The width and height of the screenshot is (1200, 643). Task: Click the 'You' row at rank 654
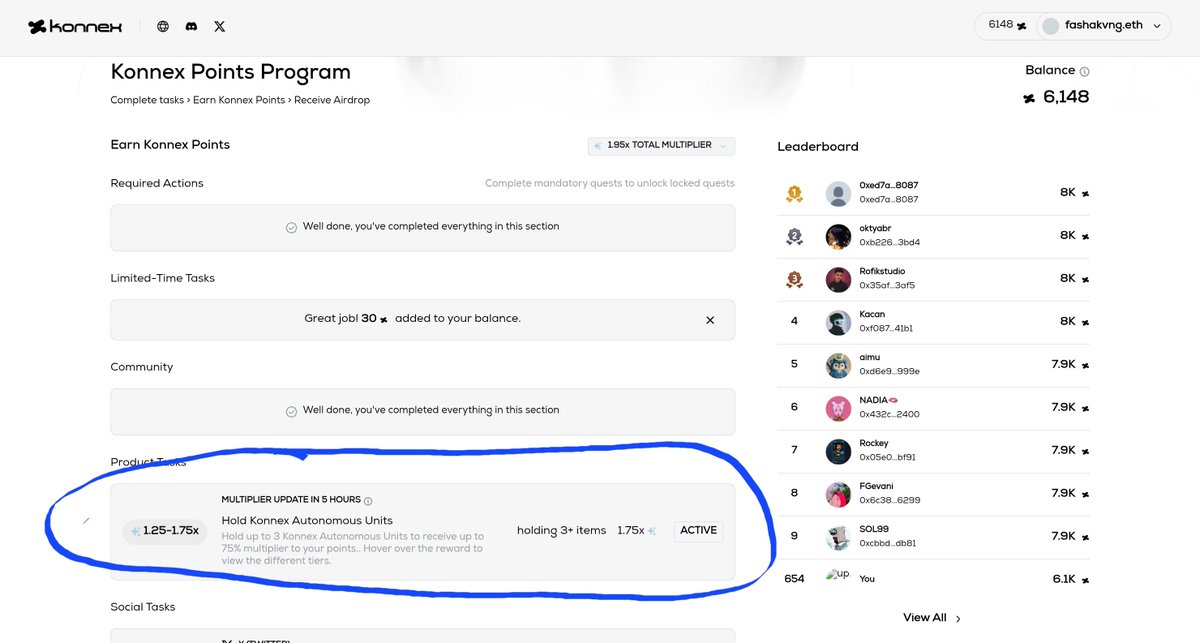pos(933,579)
